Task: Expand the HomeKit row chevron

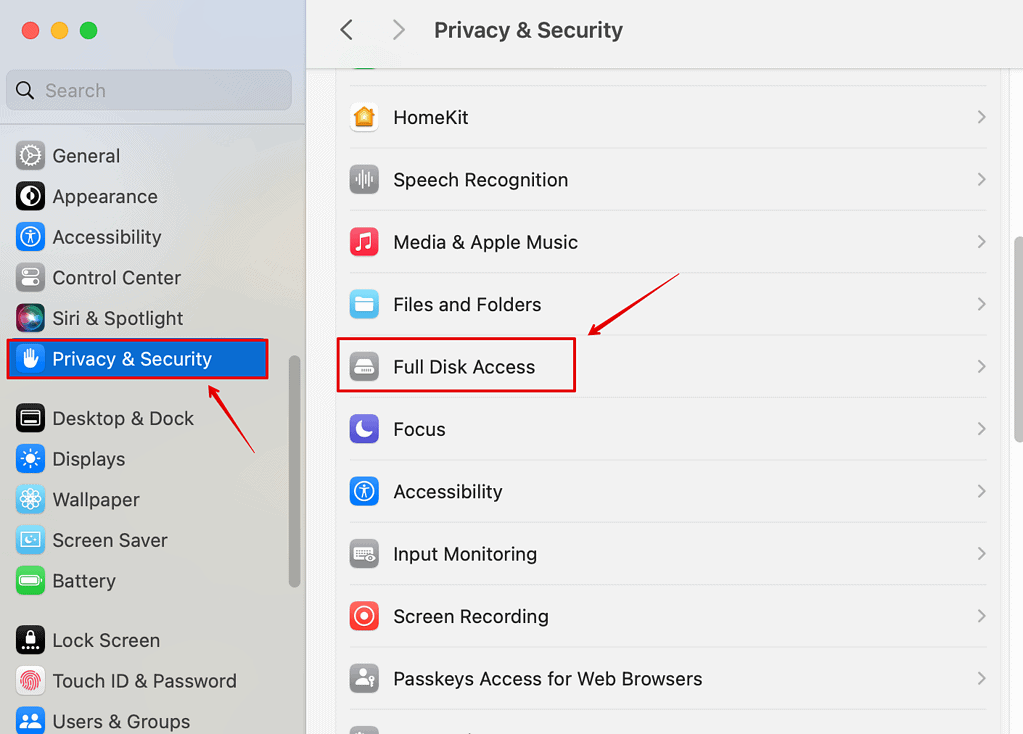Action: (981, 118)
